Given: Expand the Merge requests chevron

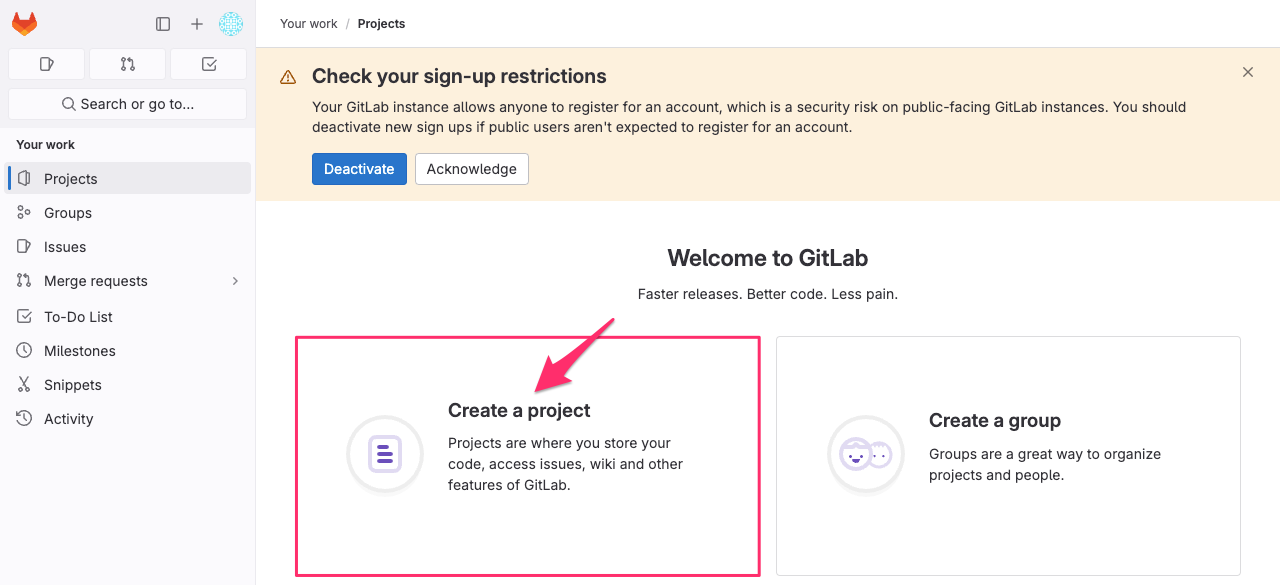Looking at the screenshot, I should click(x=235, y=281).
